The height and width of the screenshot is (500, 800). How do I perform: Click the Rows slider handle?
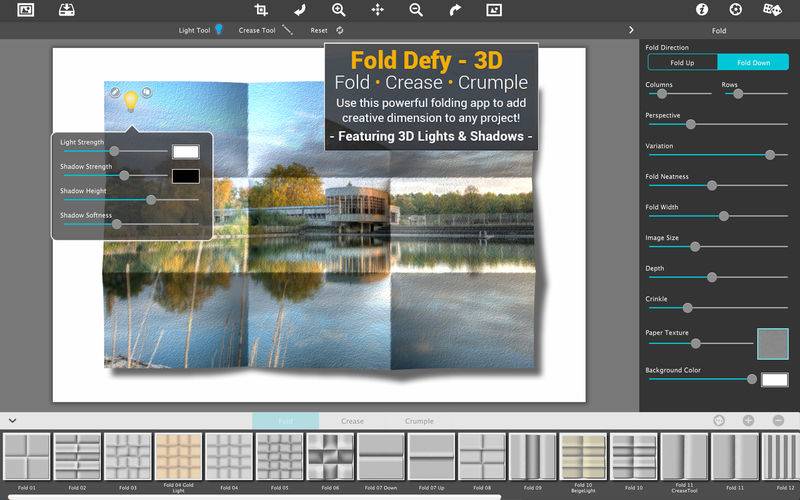click(738, 94)
